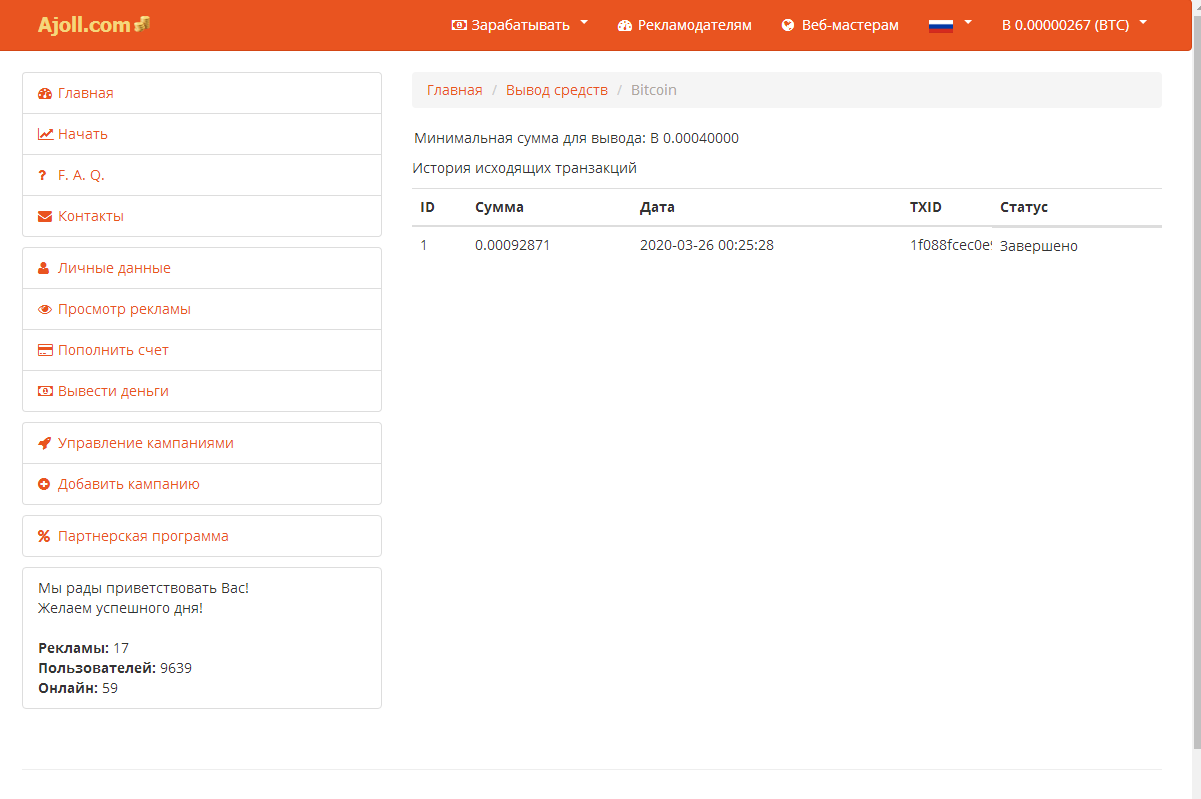Screen dimensions: 1201x799
Task: Open the F. A. Q. page
Action: (x=202, y=175)
